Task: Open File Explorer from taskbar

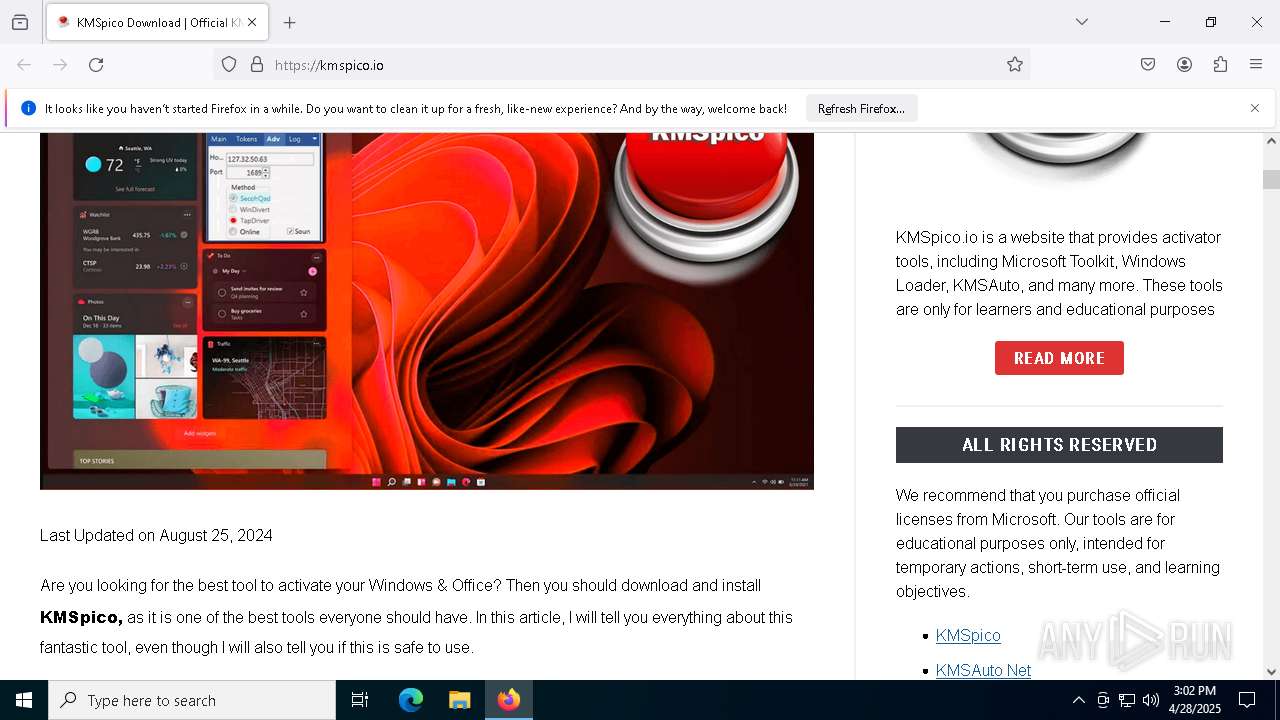Action: (459, 700)
